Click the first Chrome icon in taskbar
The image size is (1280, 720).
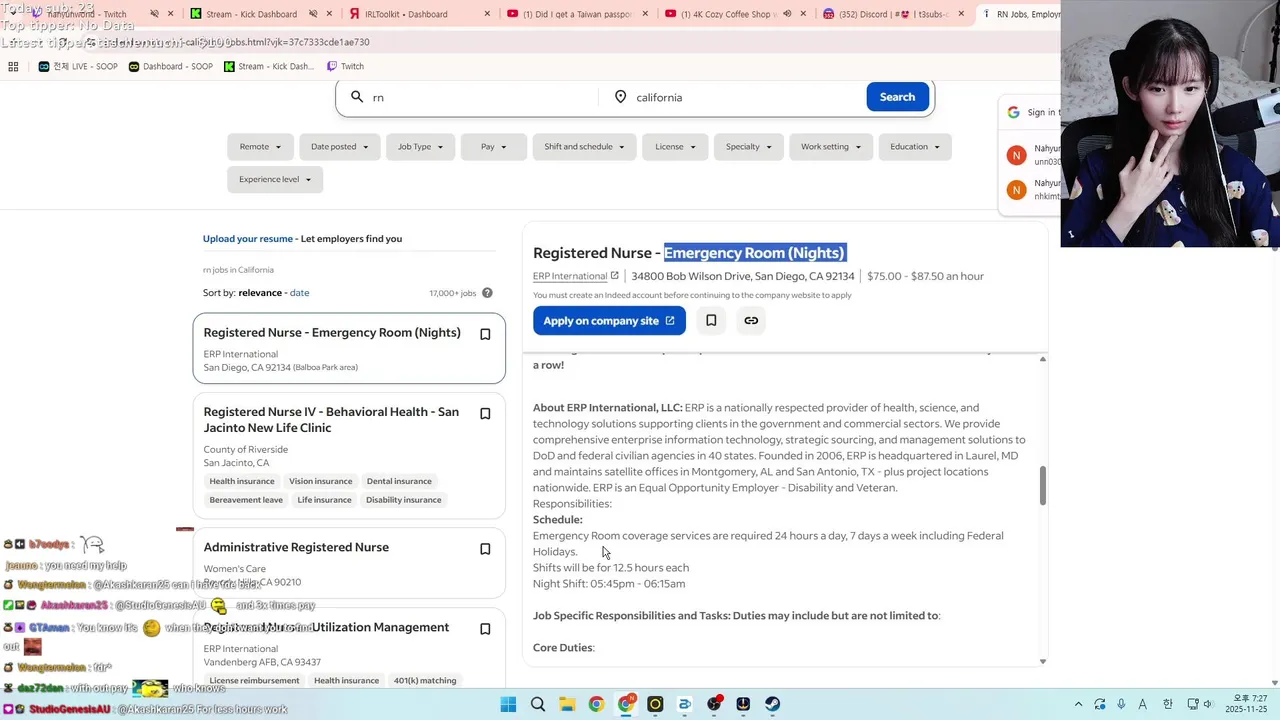pyautogui.click(x=596, y=704)
